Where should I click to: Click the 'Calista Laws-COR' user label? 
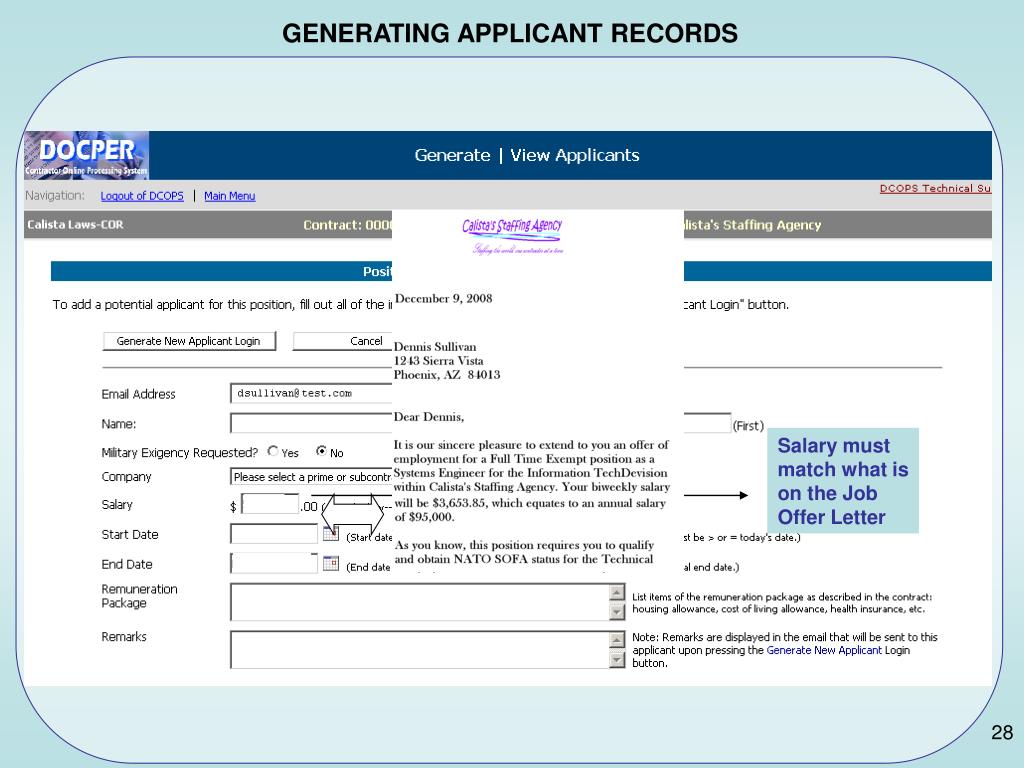(75, 225)
